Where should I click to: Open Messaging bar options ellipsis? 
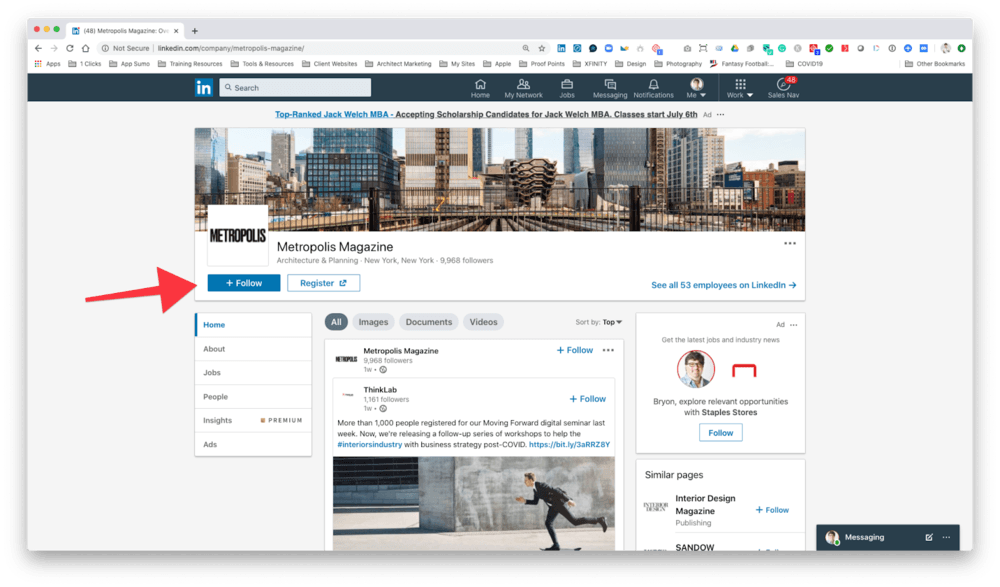pyautogui.click(x=946, y=537)
